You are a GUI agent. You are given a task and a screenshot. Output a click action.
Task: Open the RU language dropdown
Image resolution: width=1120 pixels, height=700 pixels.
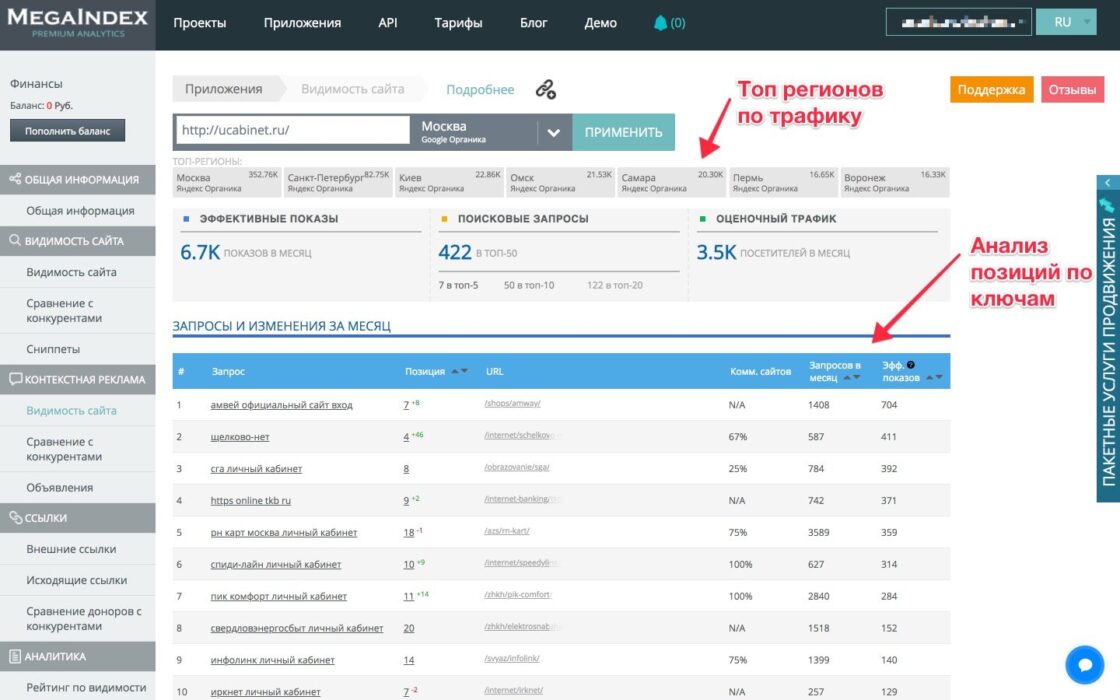coord(1066,22)
